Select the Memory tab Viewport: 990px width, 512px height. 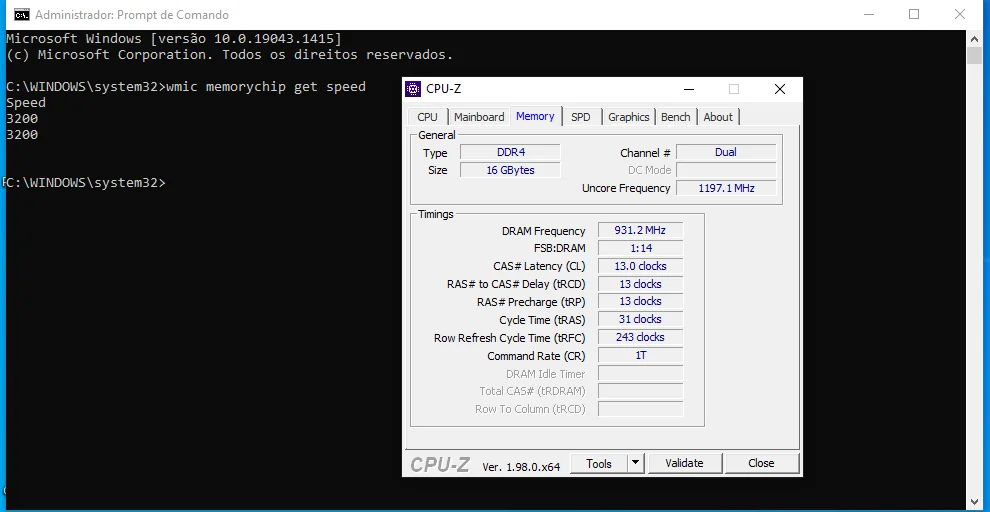click(535, 116)
